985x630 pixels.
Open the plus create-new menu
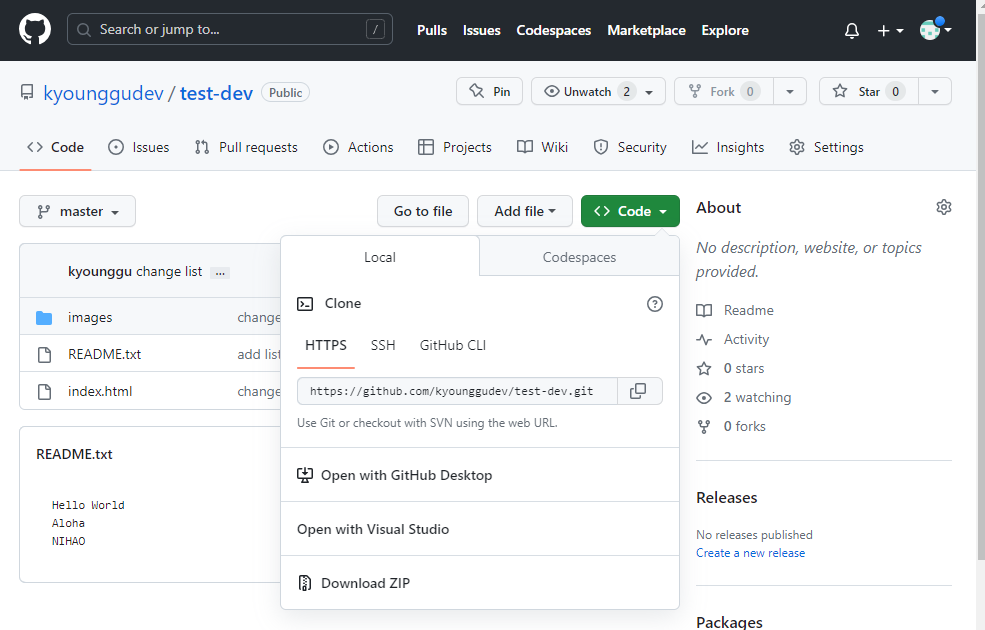click(x=890, y=31)
